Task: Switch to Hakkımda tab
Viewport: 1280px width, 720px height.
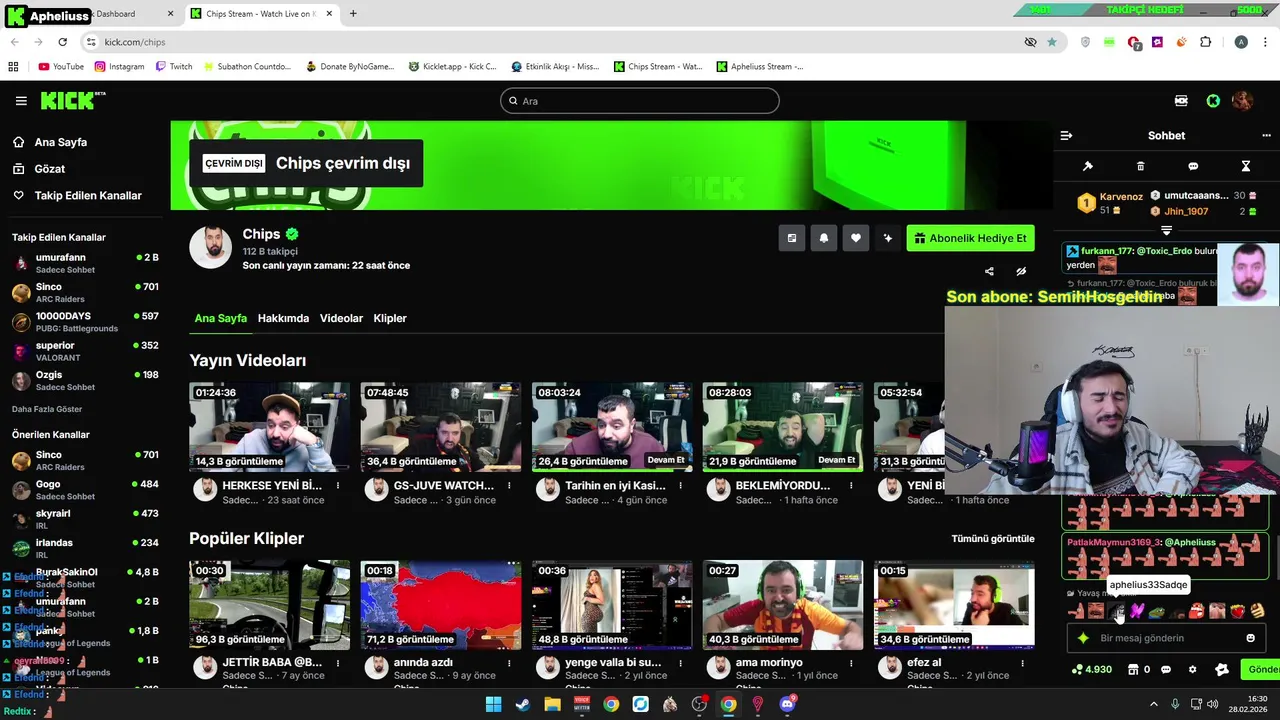Action: click(x=283, y=318)
